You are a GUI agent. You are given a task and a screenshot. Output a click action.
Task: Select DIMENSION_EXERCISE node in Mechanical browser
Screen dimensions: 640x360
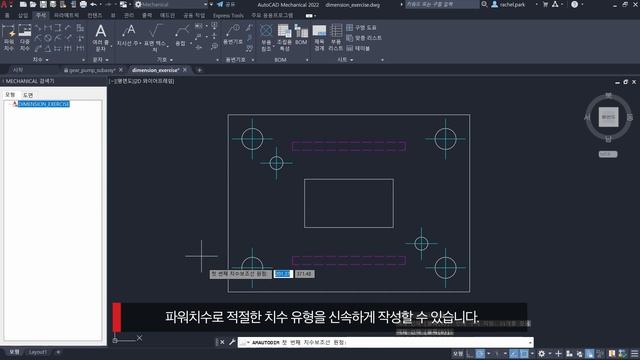(43, 104)
